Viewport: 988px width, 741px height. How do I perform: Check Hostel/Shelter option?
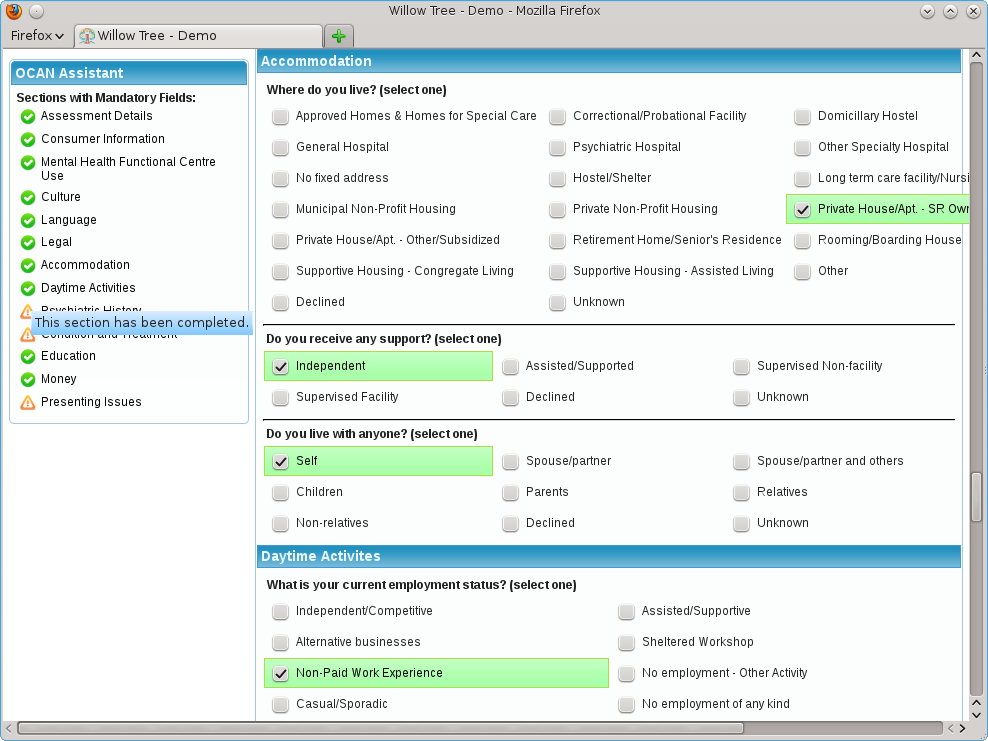click(x=558, y=178)
